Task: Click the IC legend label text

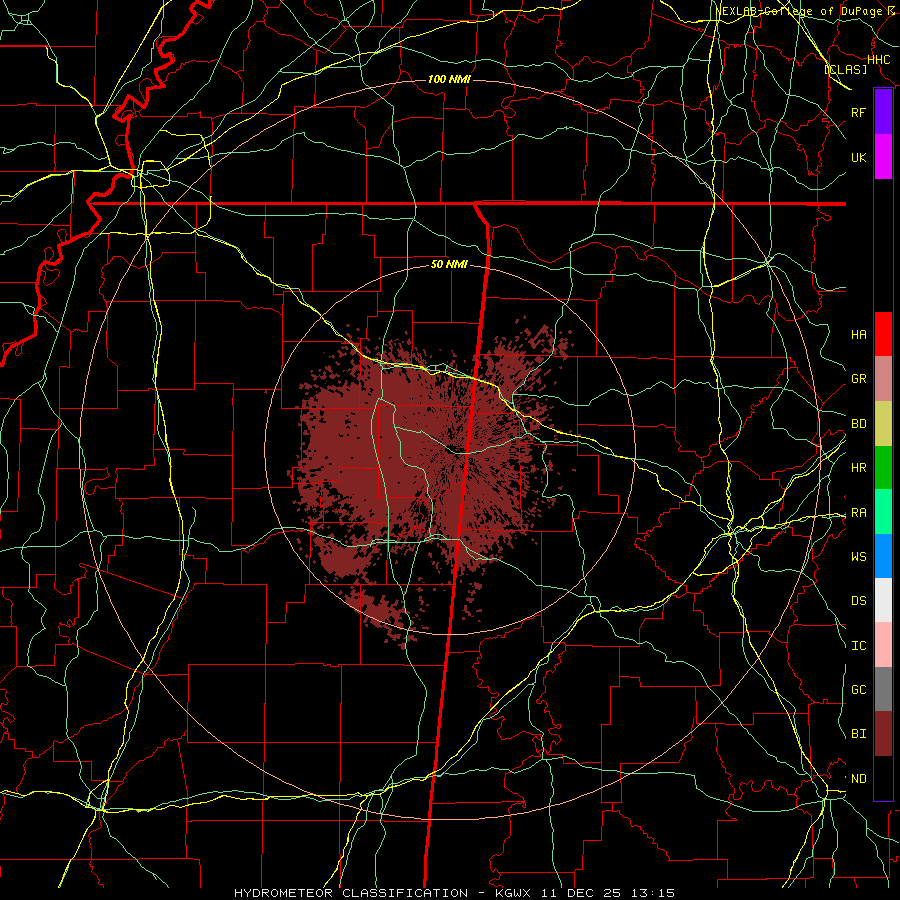Action: tap(859, 646)
